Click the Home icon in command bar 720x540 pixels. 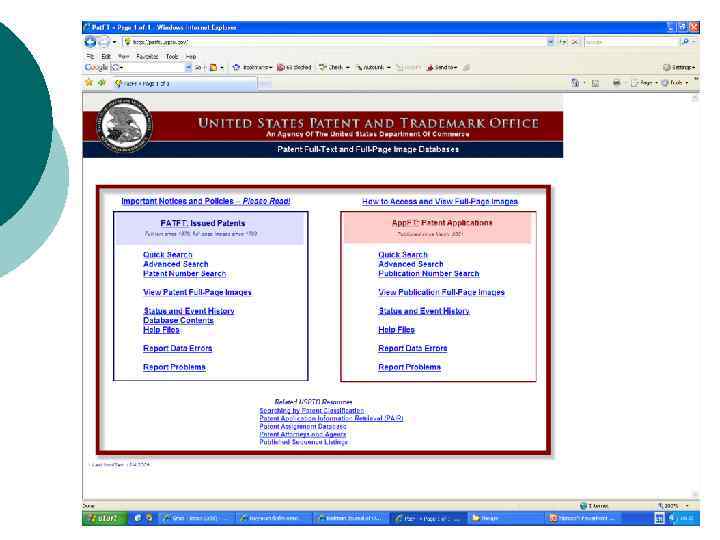click(x=575, y=83)
